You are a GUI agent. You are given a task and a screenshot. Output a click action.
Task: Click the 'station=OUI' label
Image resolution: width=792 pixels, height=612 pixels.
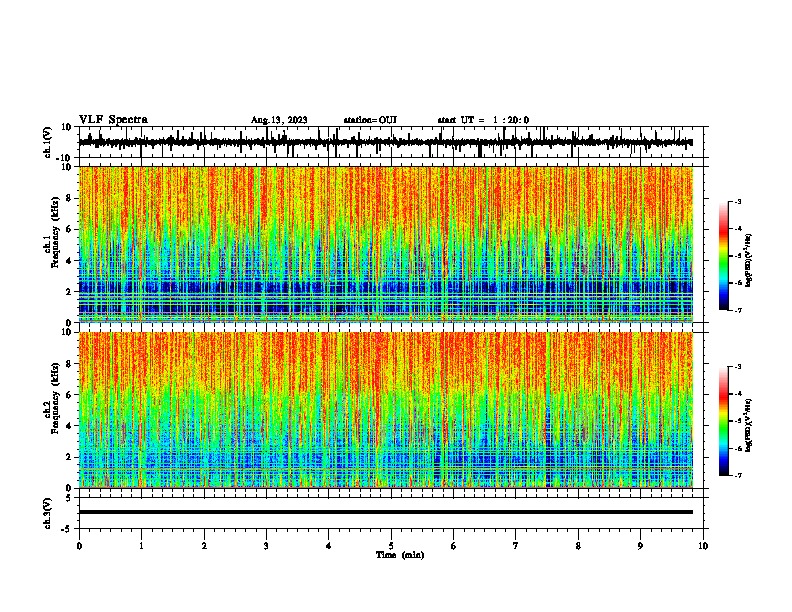pos(370,120)
